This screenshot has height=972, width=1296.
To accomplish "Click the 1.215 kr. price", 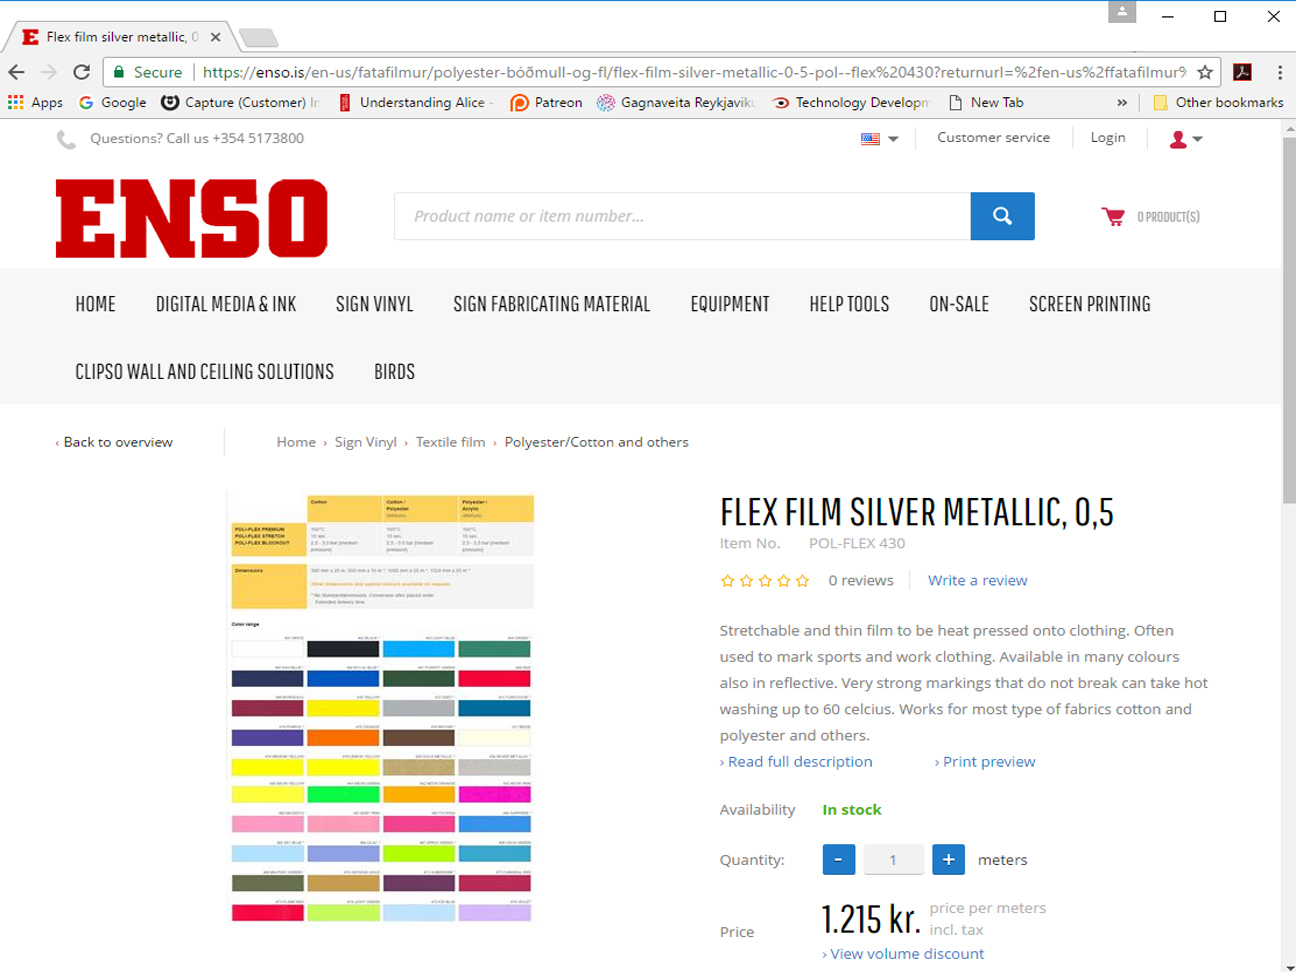I will pos(871,918).
